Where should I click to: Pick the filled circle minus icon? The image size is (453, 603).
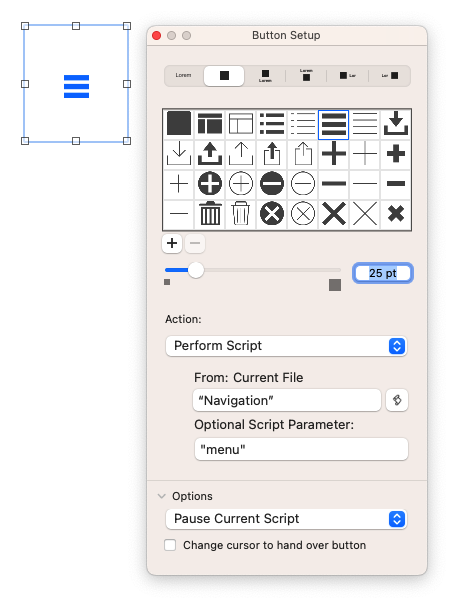[x=272, y=183]
